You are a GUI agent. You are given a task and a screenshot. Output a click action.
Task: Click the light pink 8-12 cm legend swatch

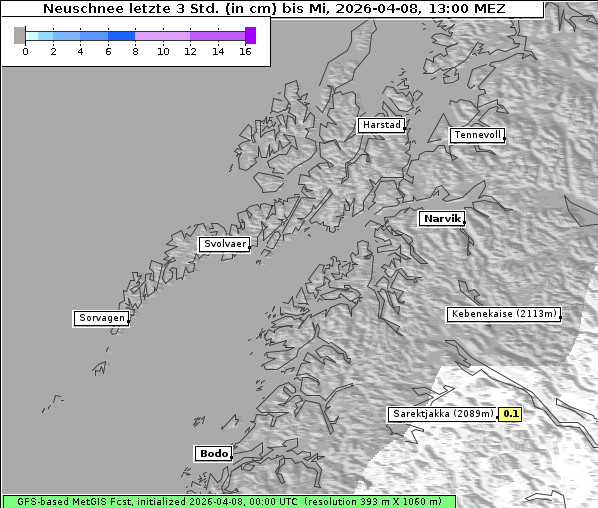[x=162, y=36]
